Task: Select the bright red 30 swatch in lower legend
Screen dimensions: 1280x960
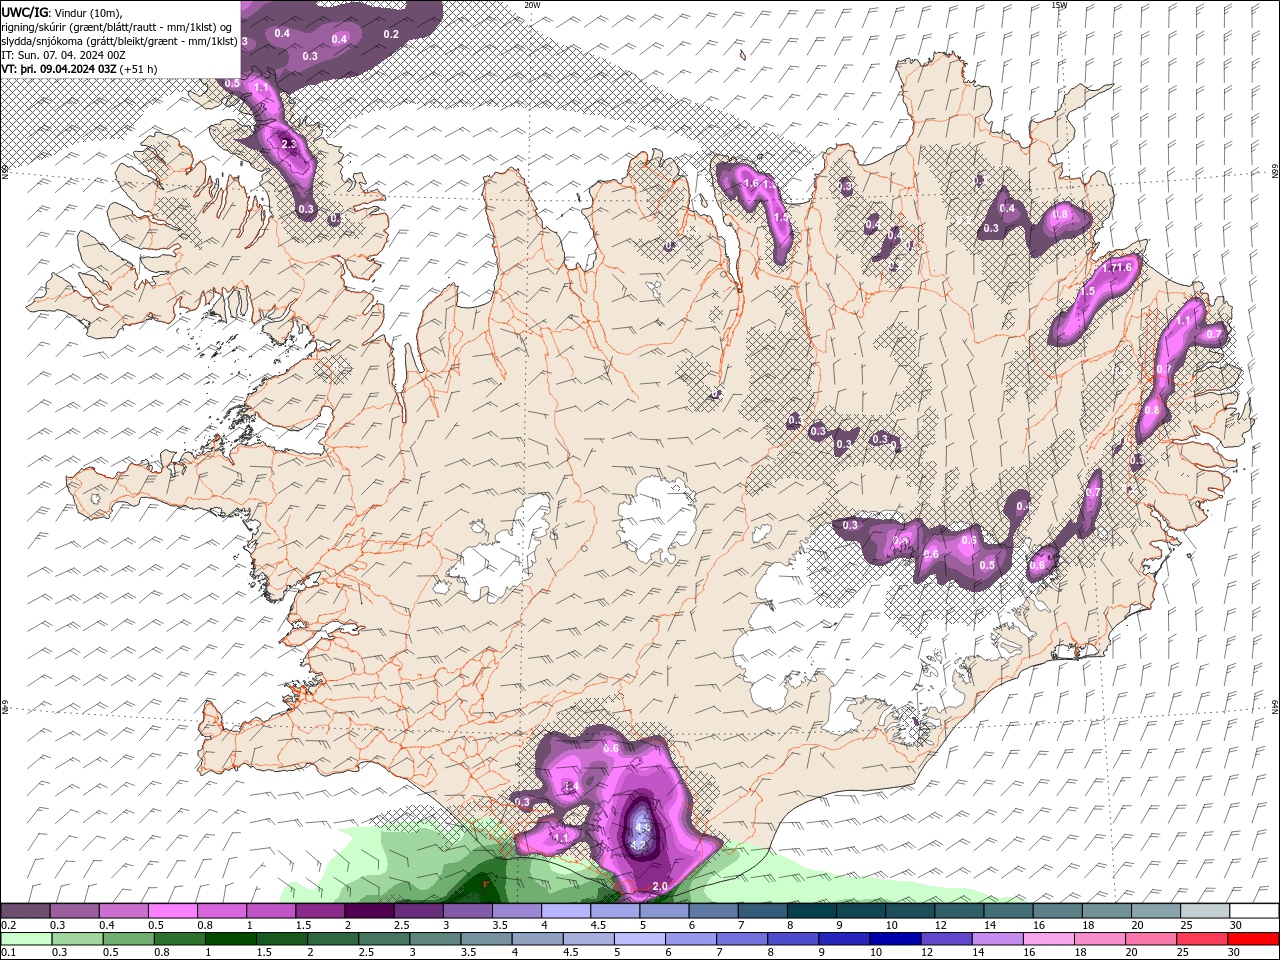Action: (1252, 939)
